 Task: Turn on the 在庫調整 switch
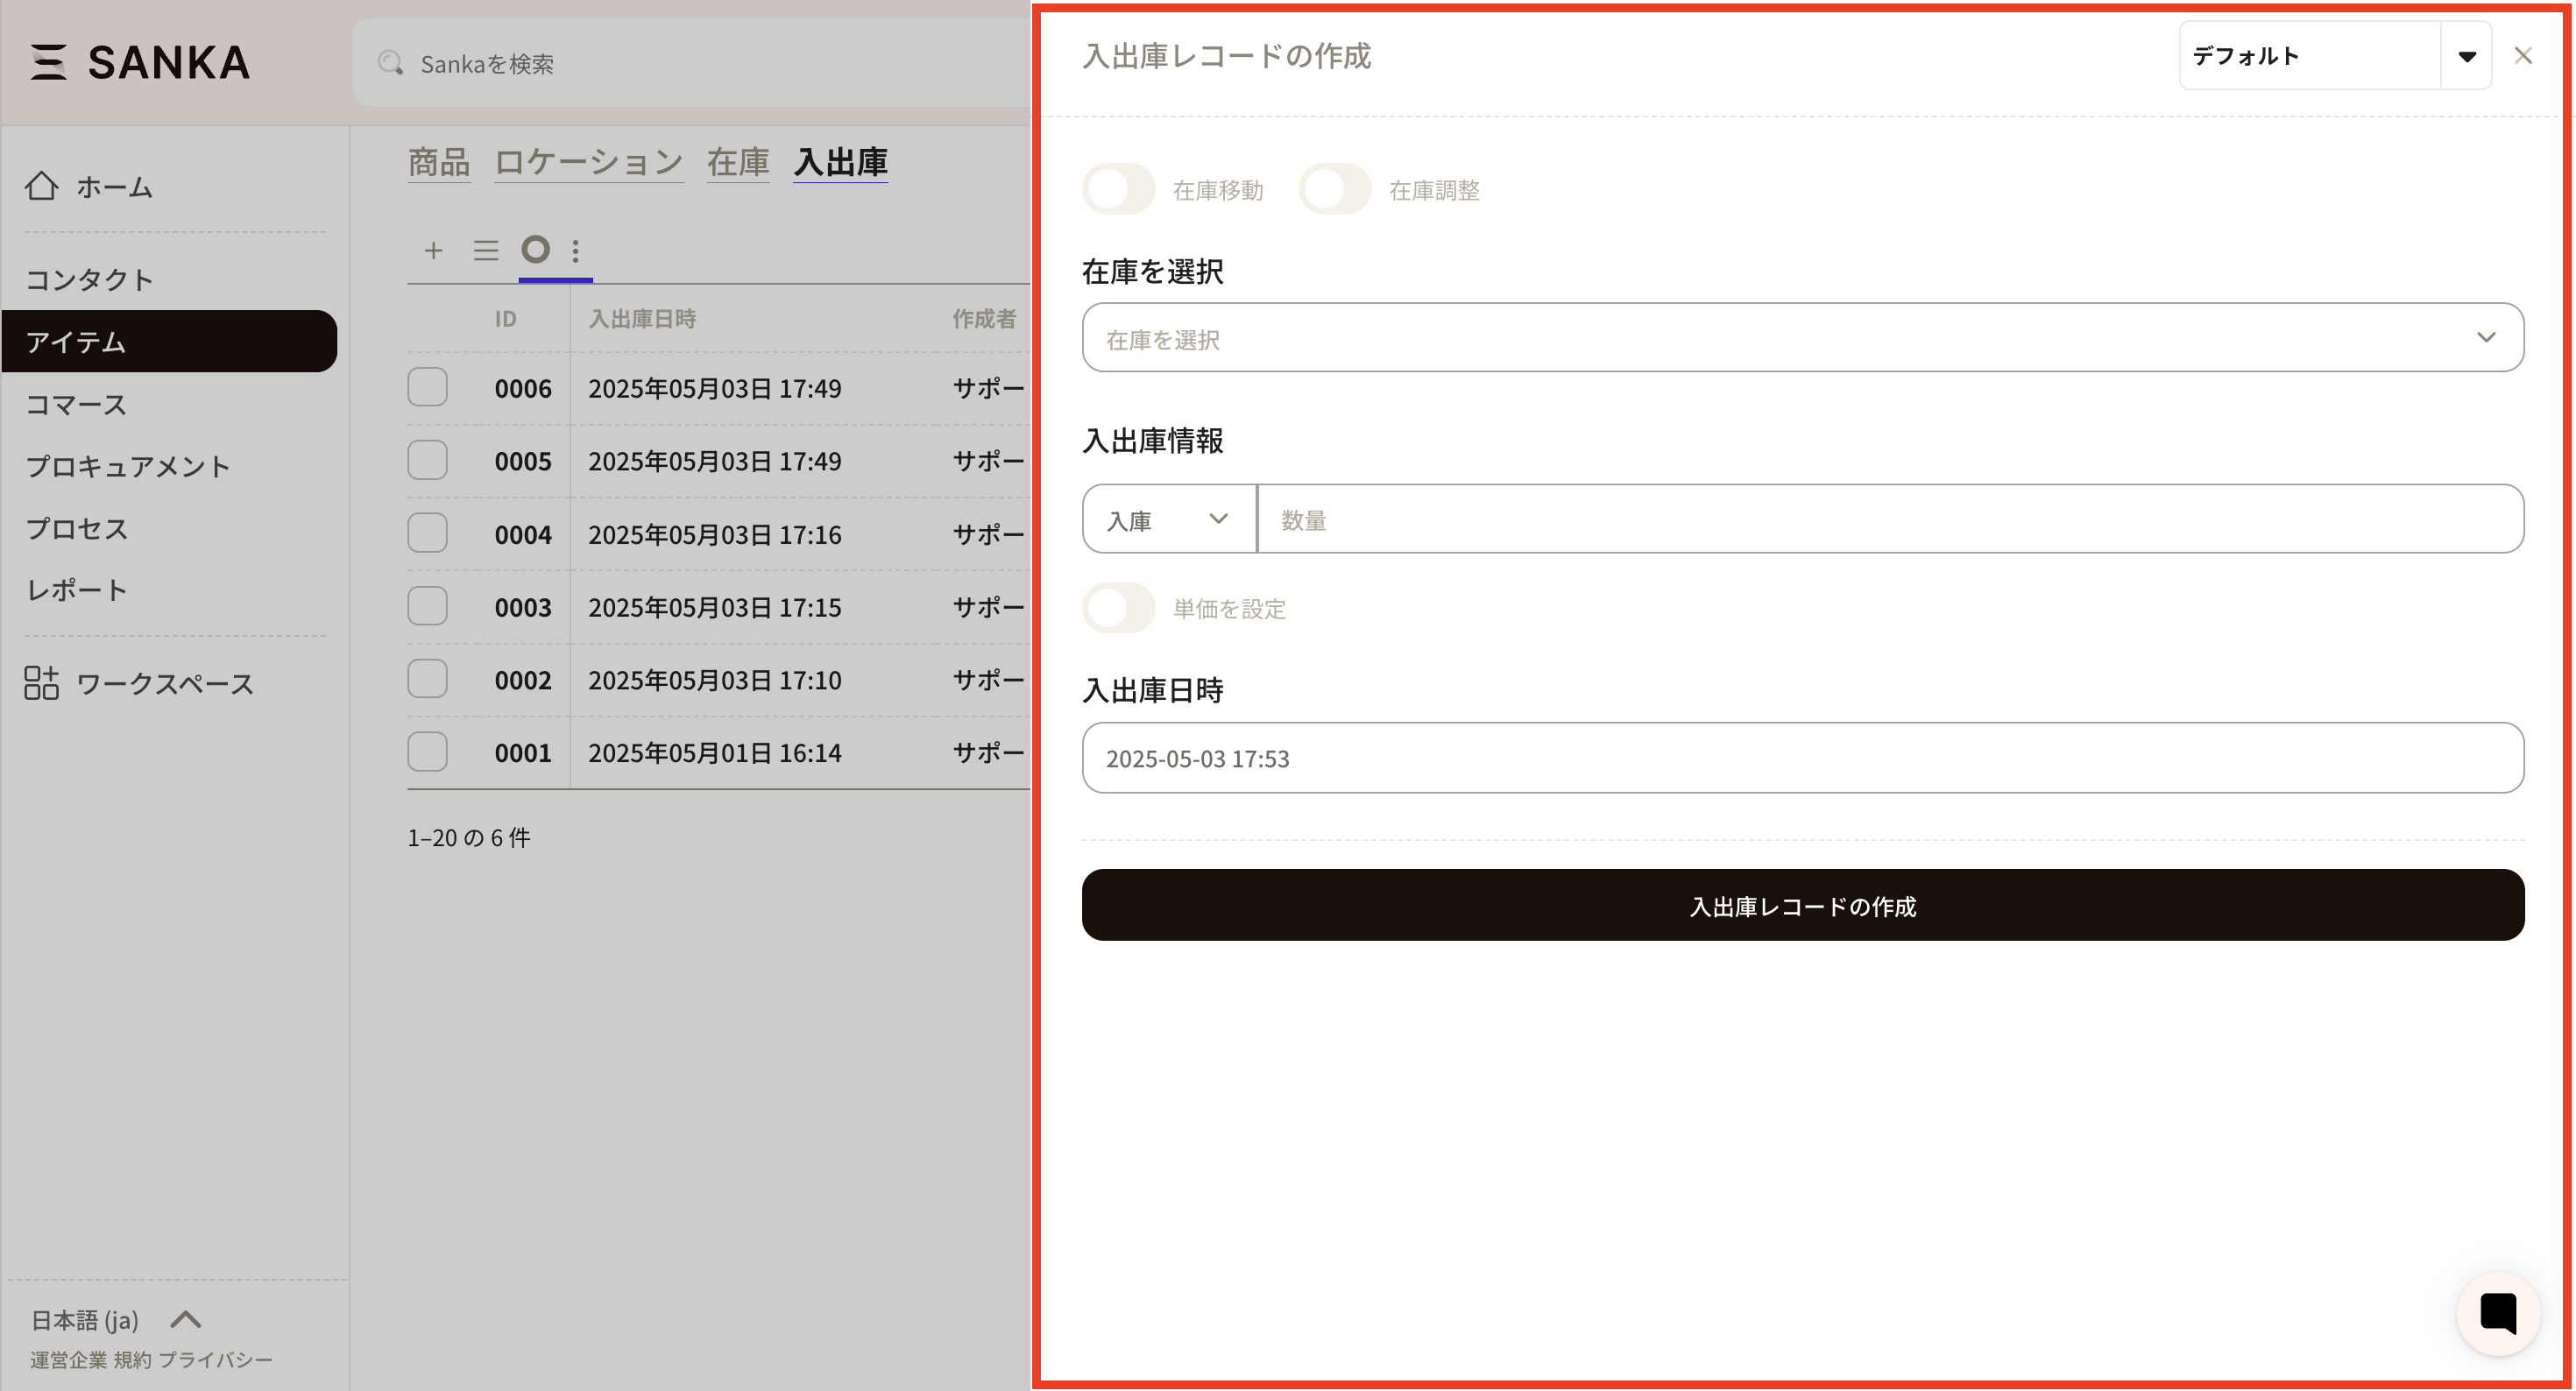(x=1335, y=190)
